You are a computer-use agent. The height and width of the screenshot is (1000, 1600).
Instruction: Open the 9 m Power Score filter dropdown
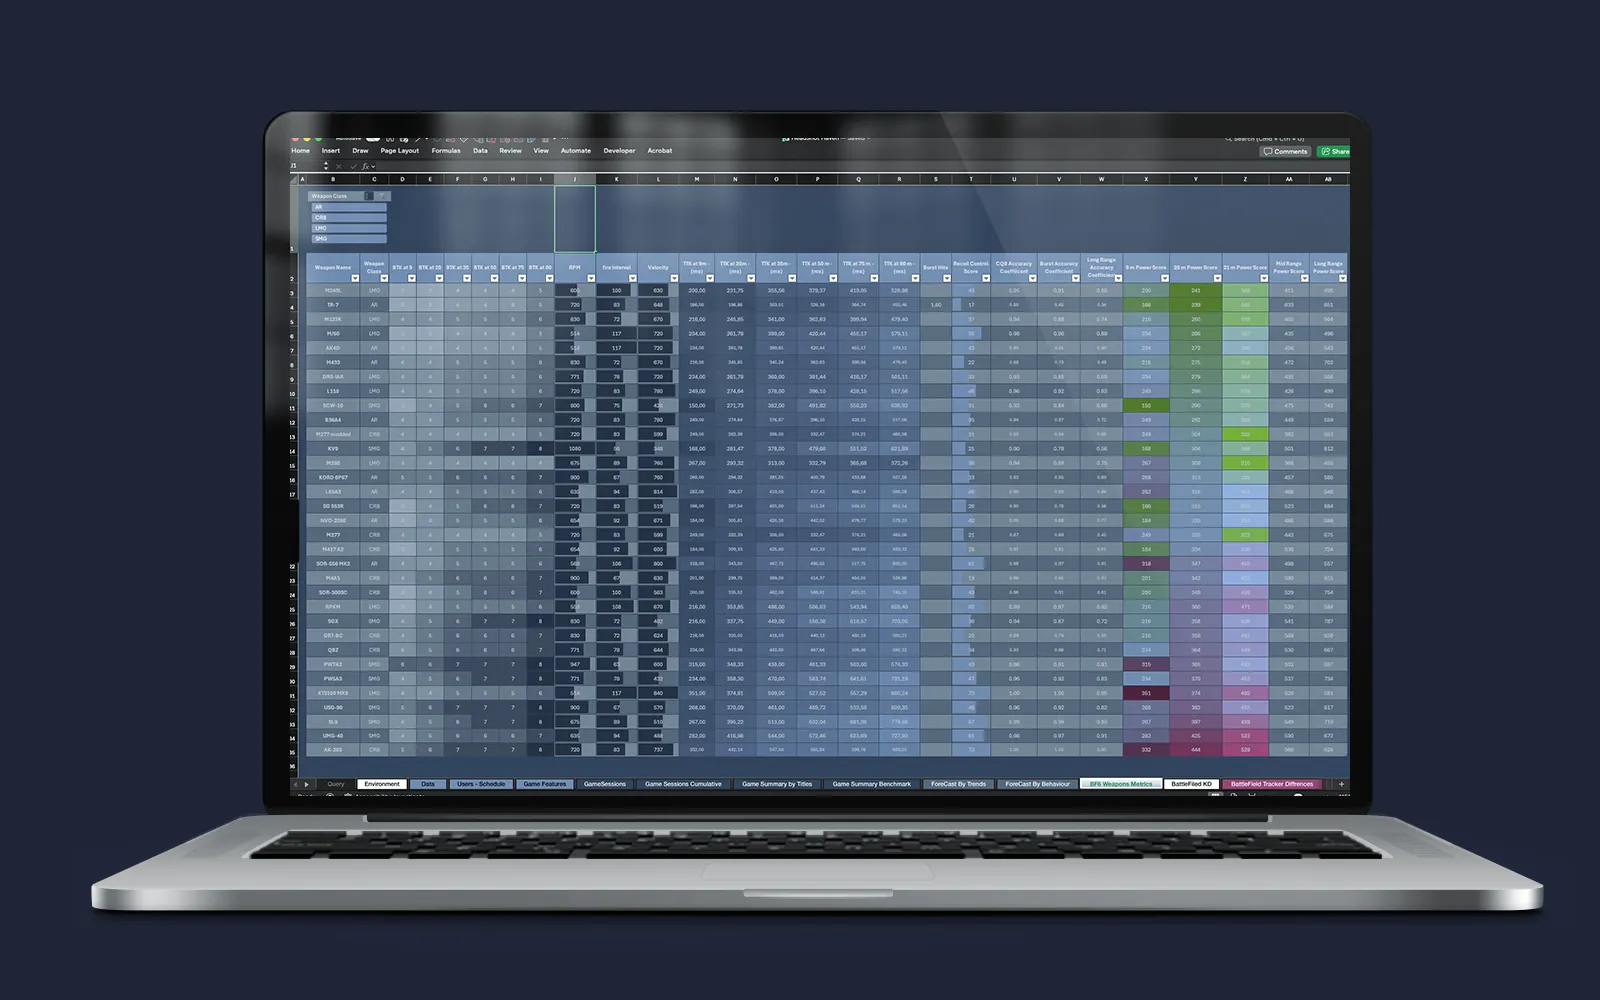coord(1164,278)
